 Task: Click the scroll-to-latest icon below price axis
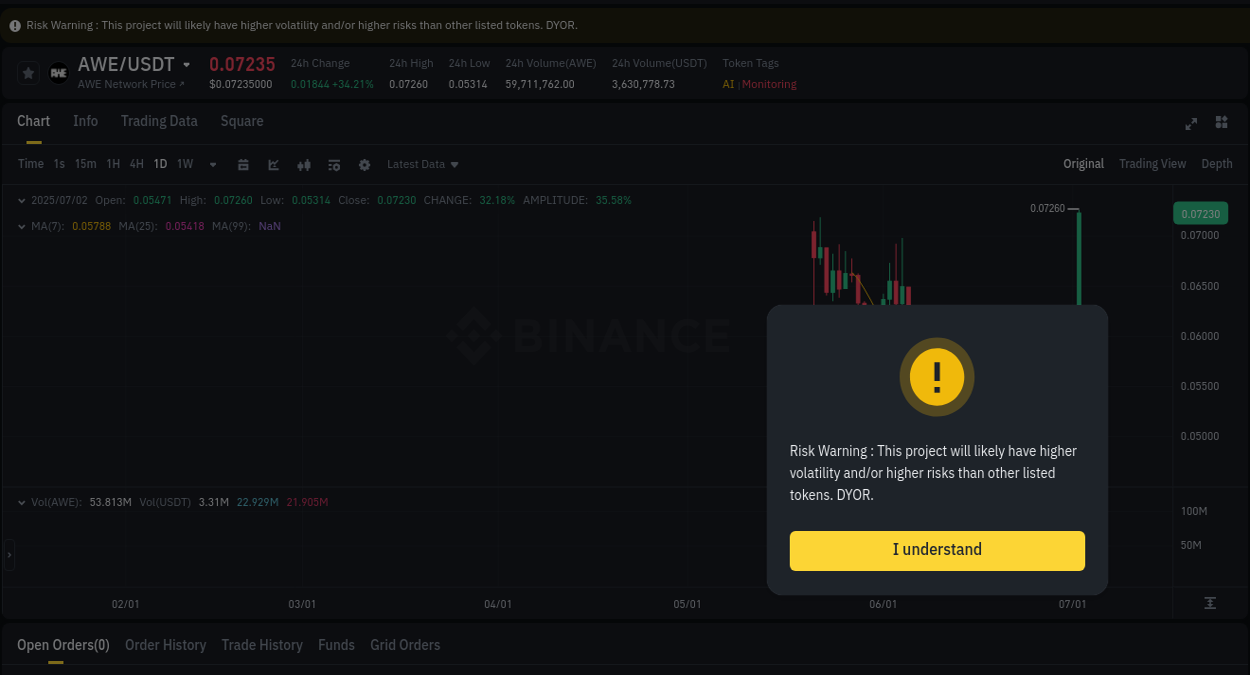coord(1210,603)
